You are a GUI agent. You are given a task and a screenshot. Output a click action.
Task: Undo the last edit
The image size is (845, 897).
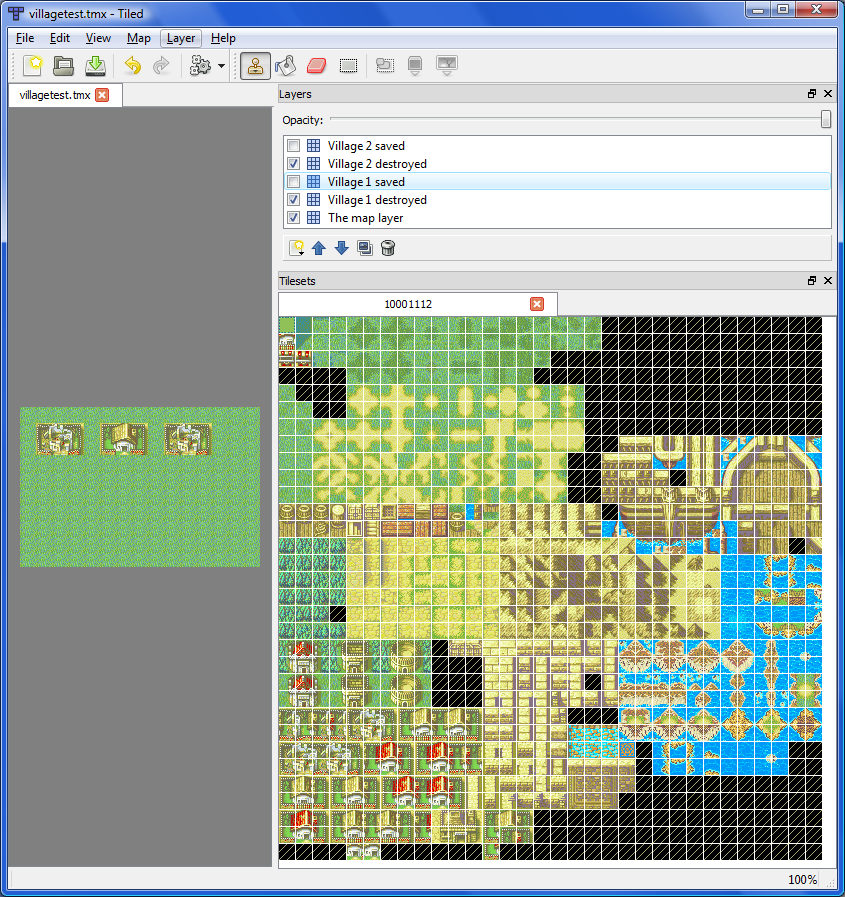(x=131, y=66)
